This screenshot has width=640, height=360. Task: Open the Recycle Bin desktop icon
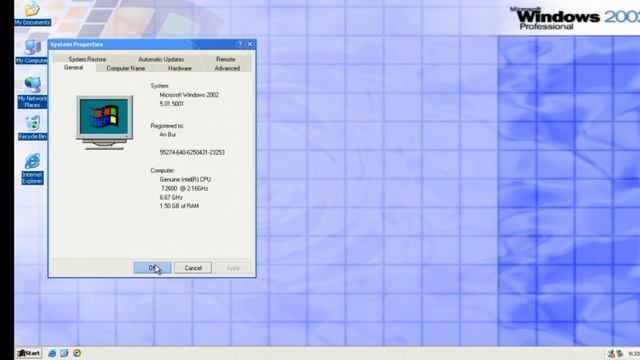pos(32,128)
